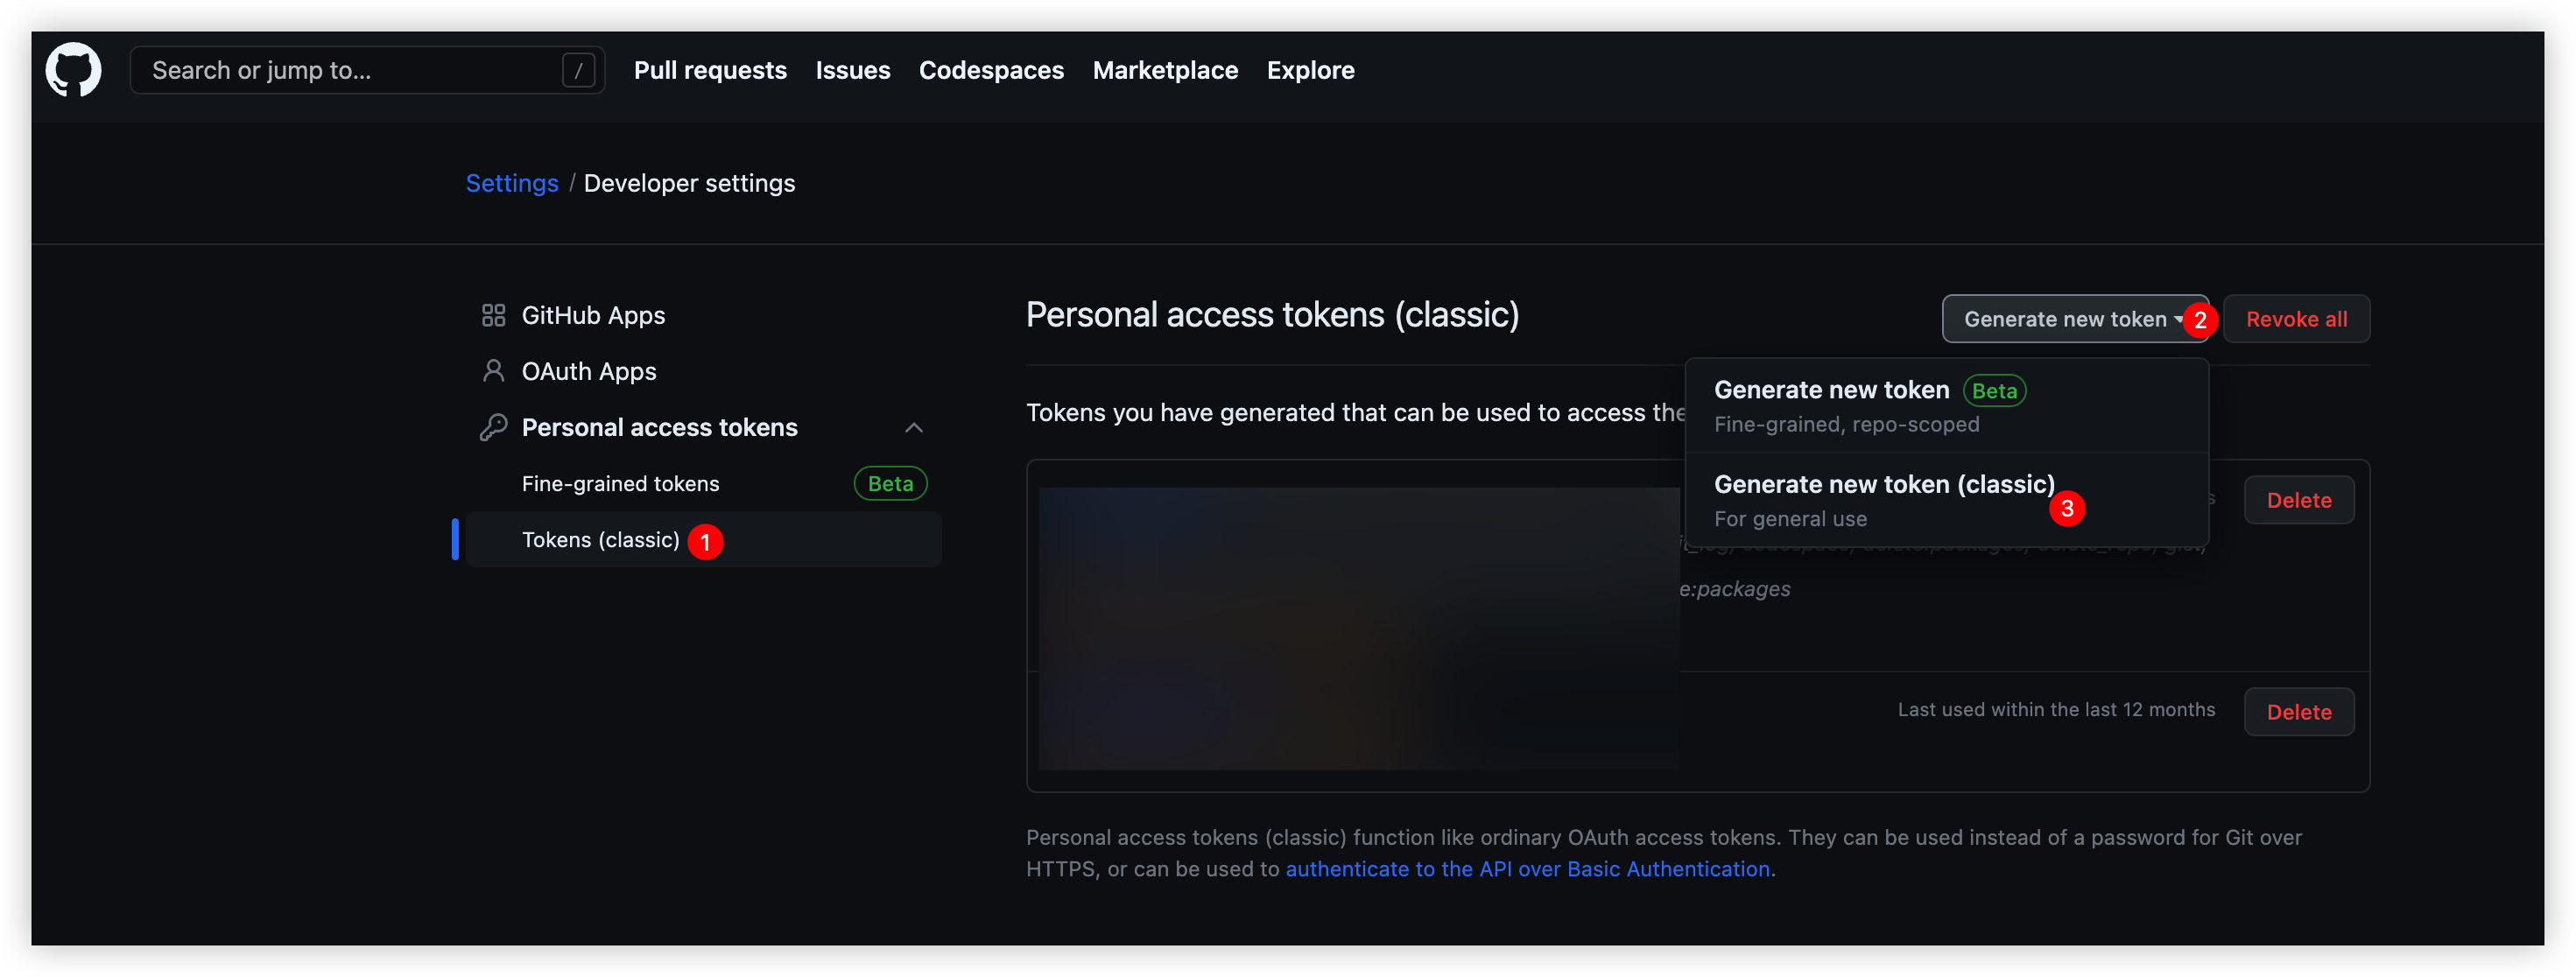Open the Marketplace page
2576x977 pixels.
tap(1165, 70)
